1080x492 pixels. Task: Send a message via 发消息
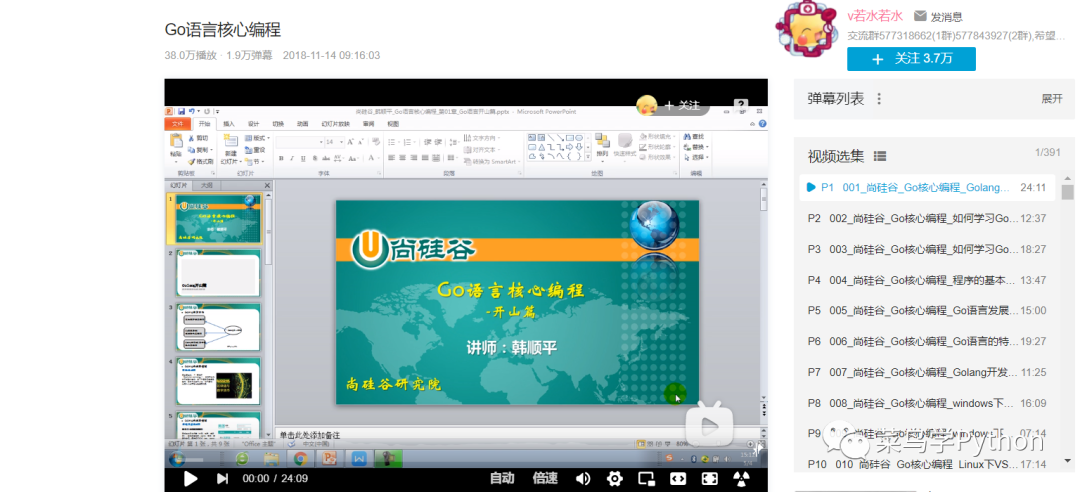pyautogui.click(x=938, y=17)
